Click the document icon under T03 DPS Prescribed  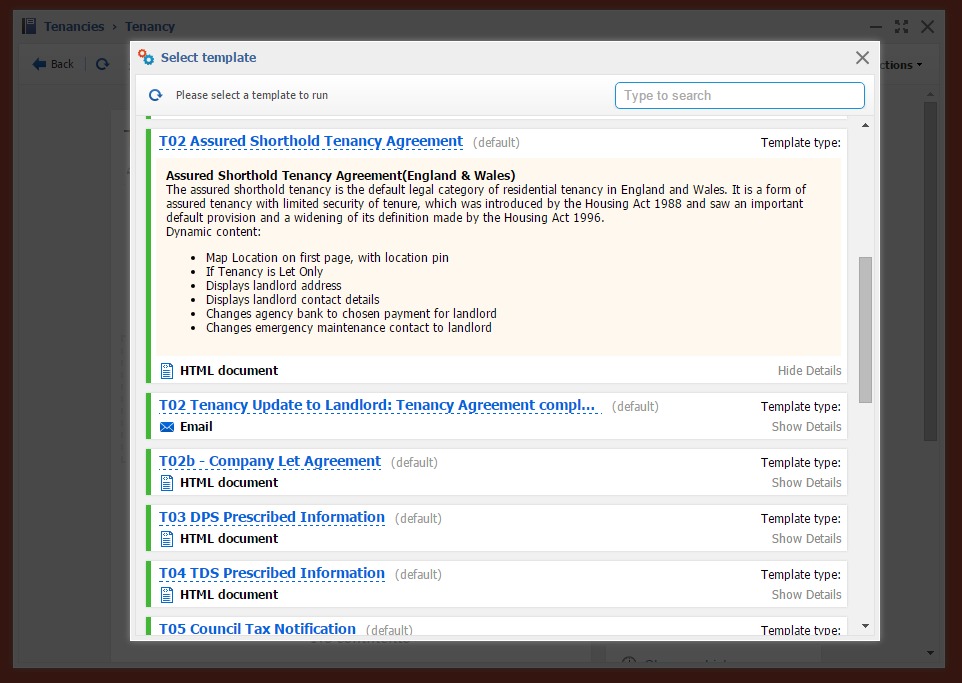tap(167, 539)
